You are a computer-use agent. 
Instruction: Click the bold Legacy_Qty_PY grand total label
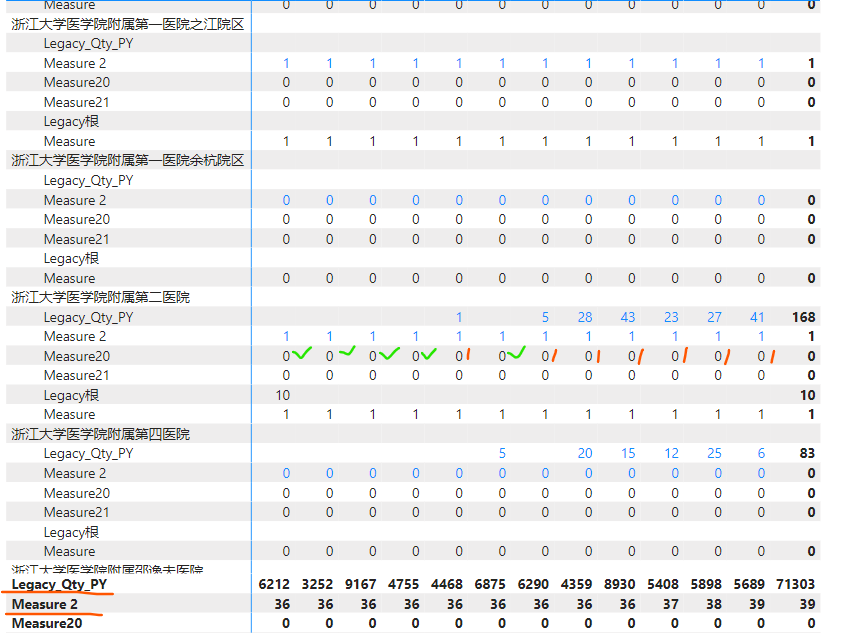point(59,584)
